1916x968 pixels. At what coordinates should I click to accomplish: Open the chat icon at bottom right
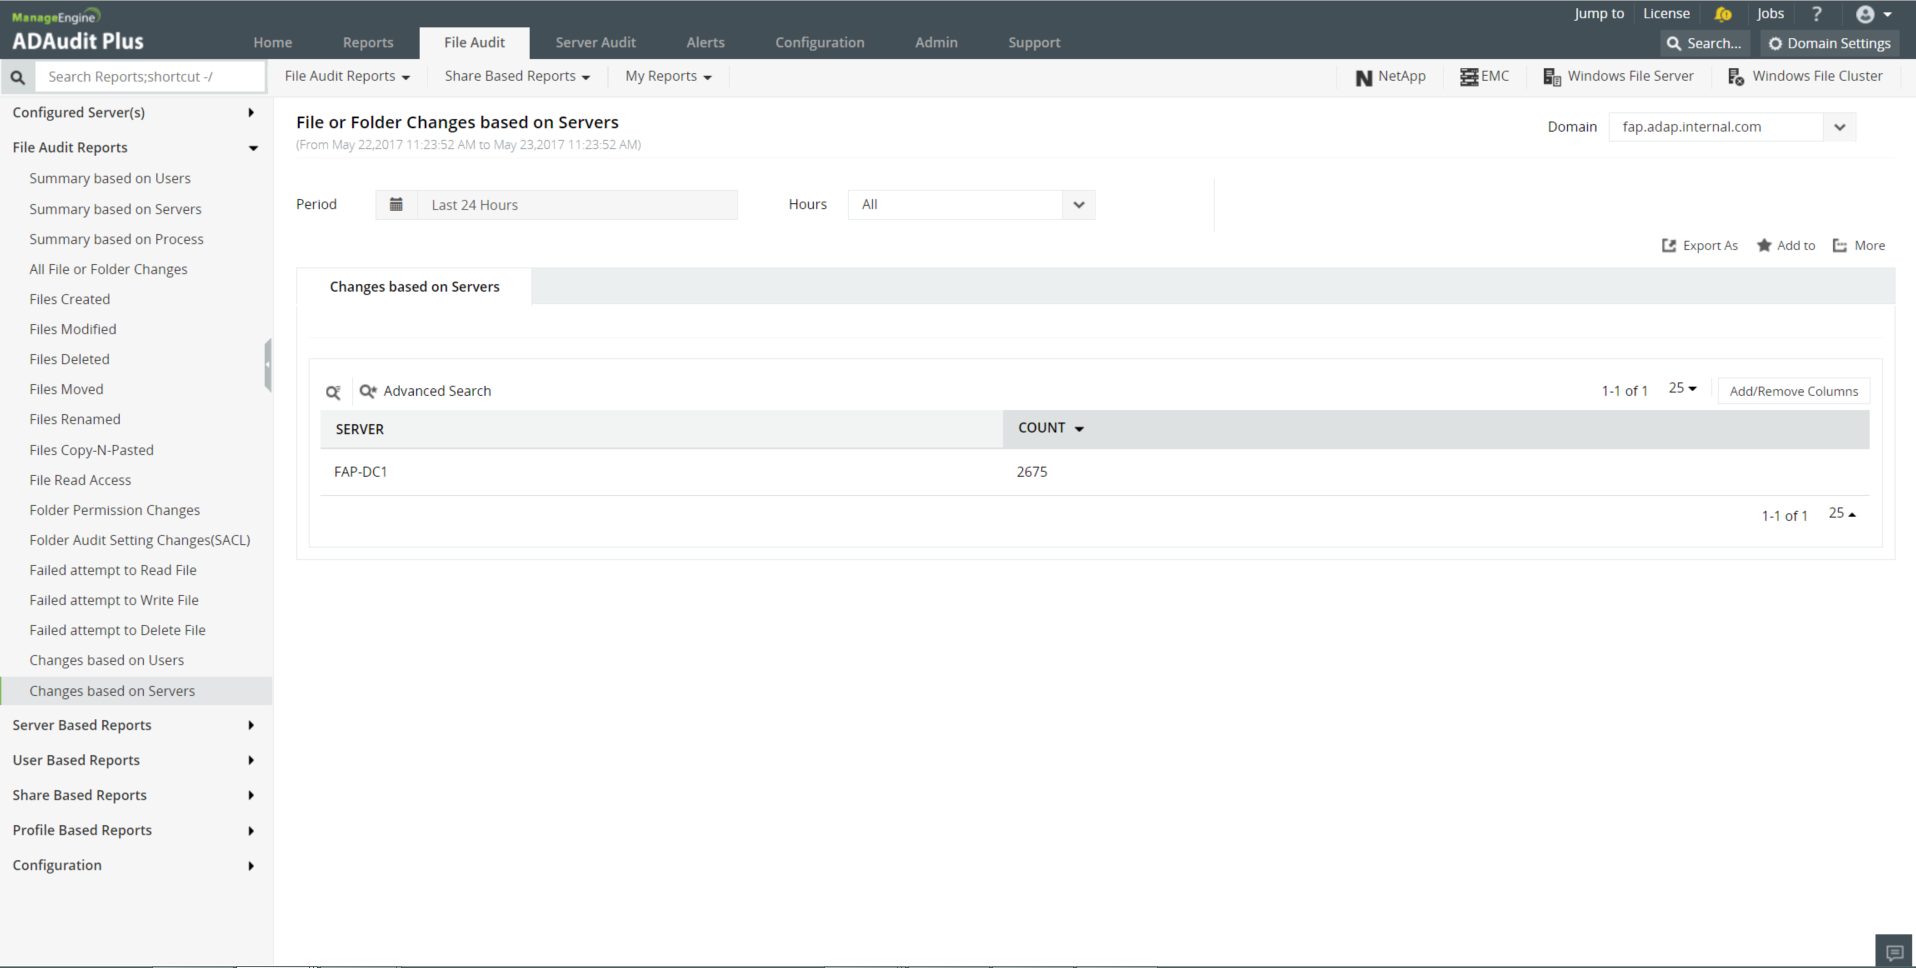coord(1893,951)
